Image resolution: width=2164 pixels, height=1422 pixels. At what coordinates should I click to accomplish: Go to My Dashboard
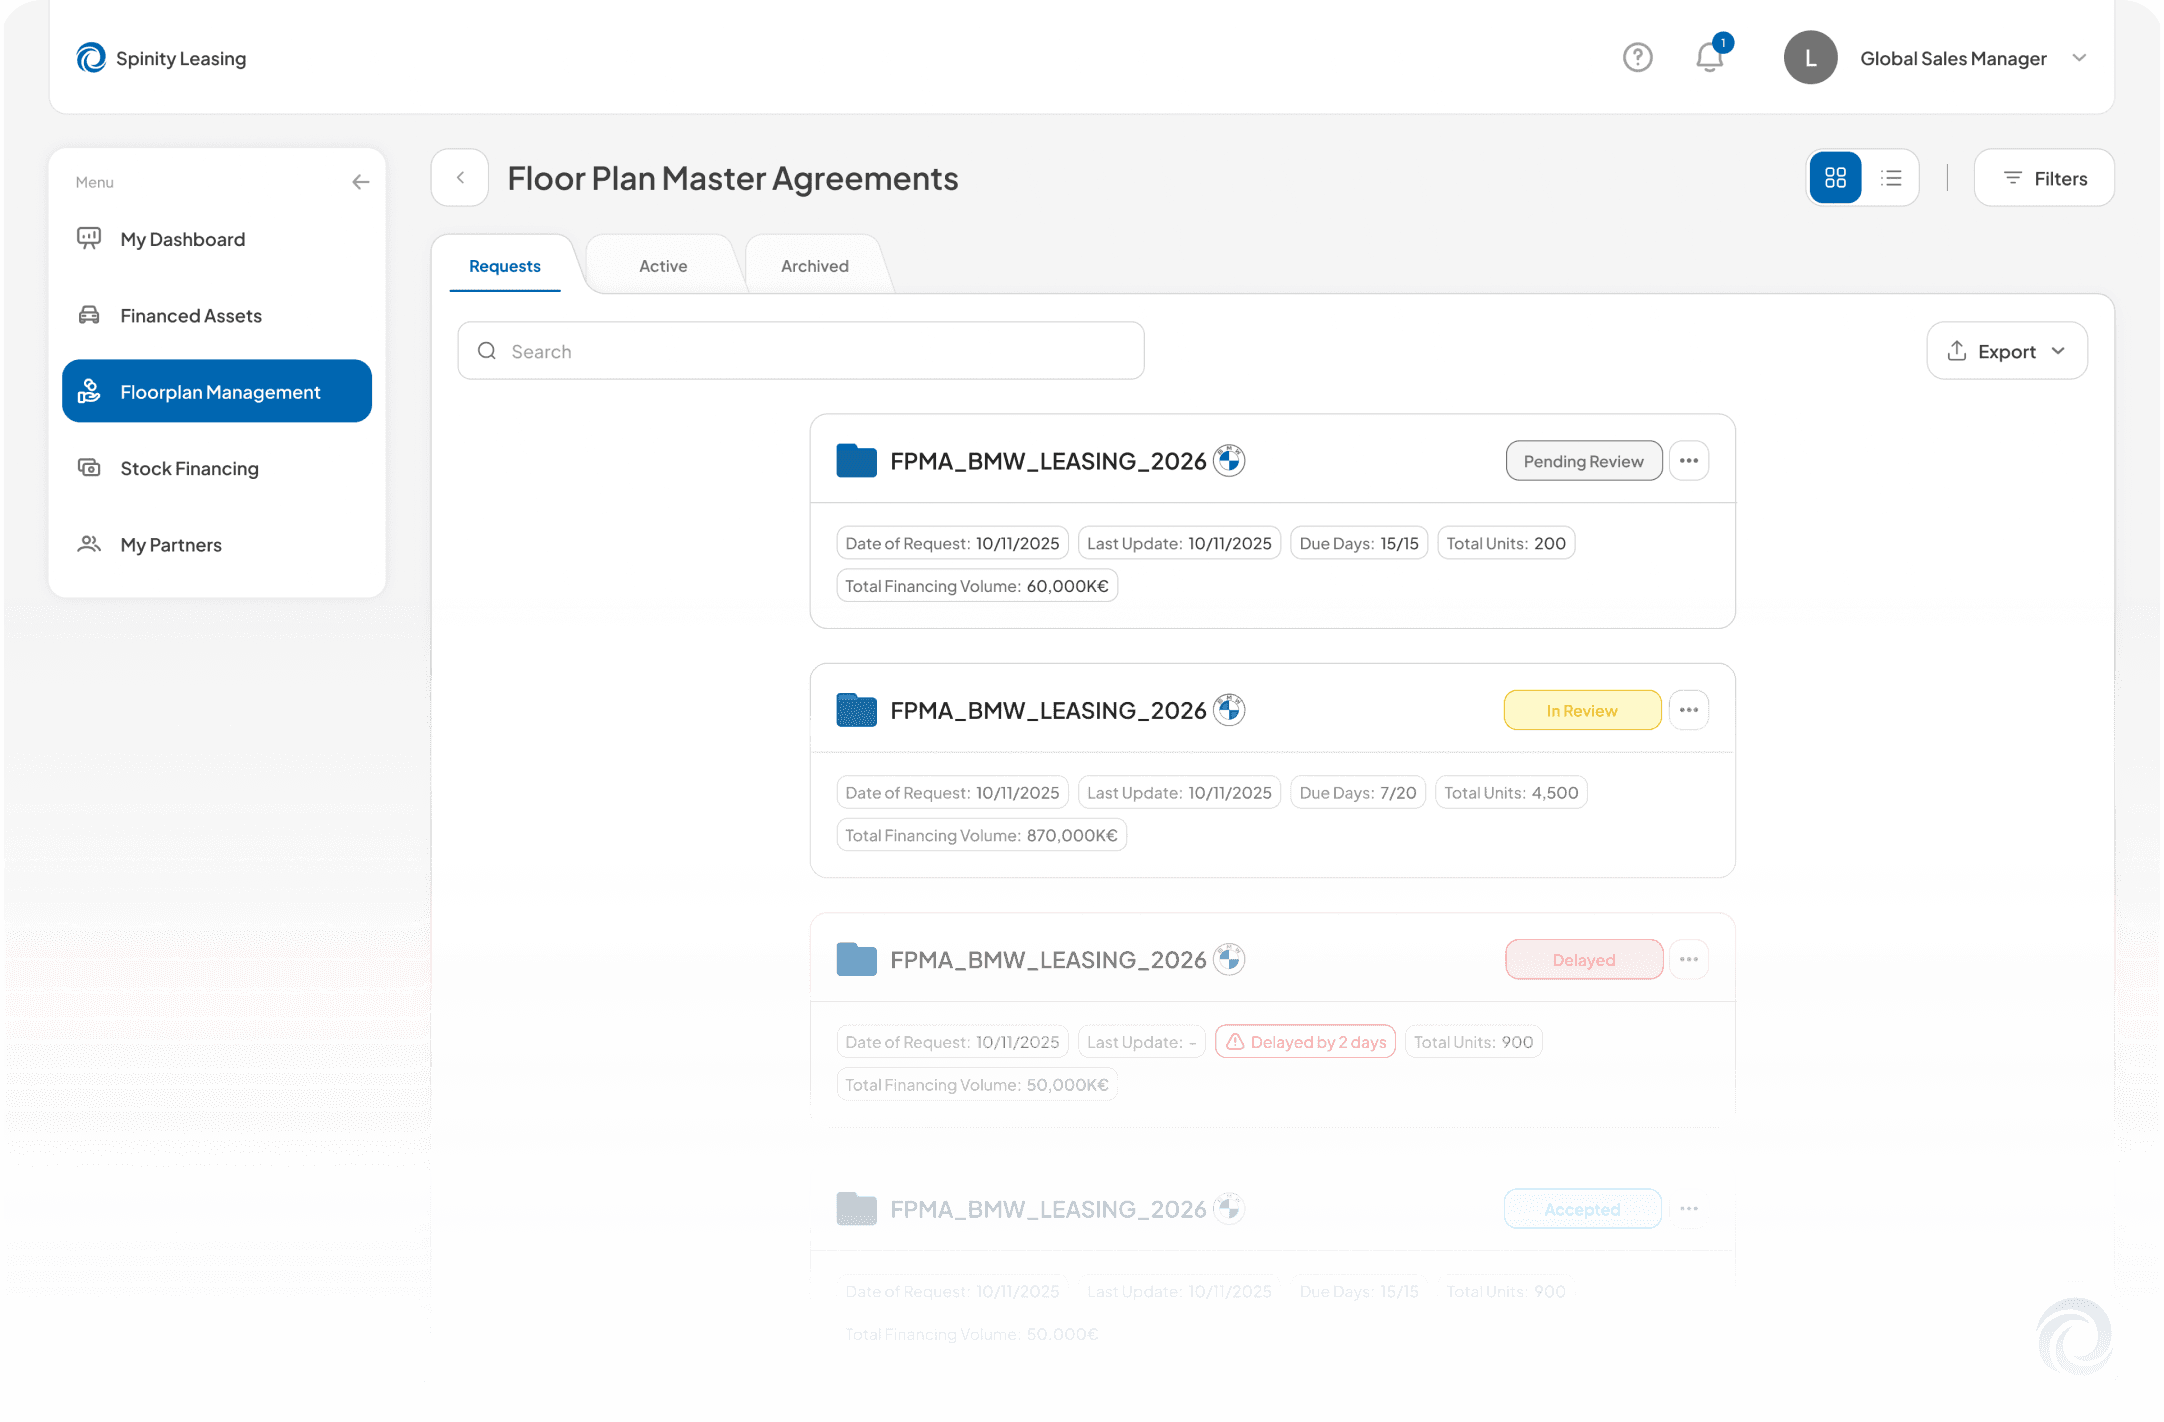(x=182, y=239)
